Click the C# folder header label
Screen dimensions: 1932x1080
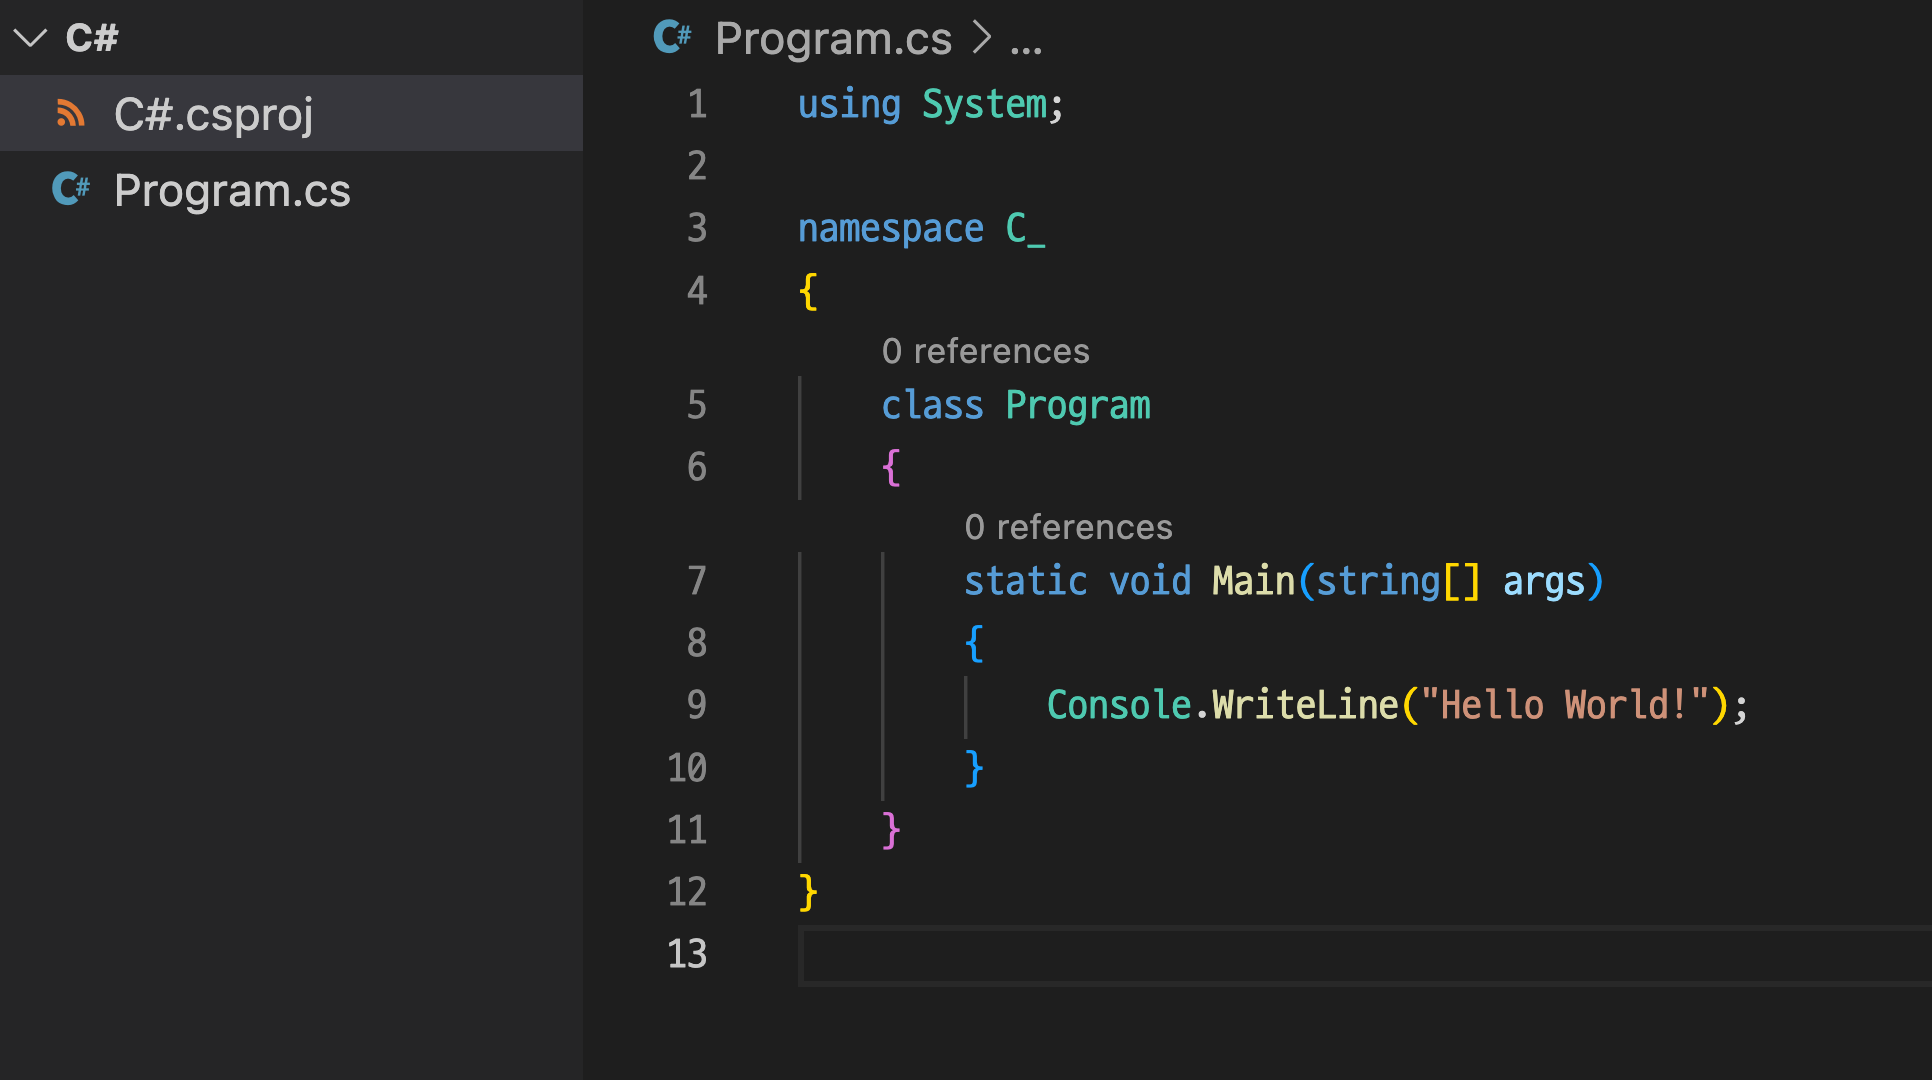coord(92,38)
